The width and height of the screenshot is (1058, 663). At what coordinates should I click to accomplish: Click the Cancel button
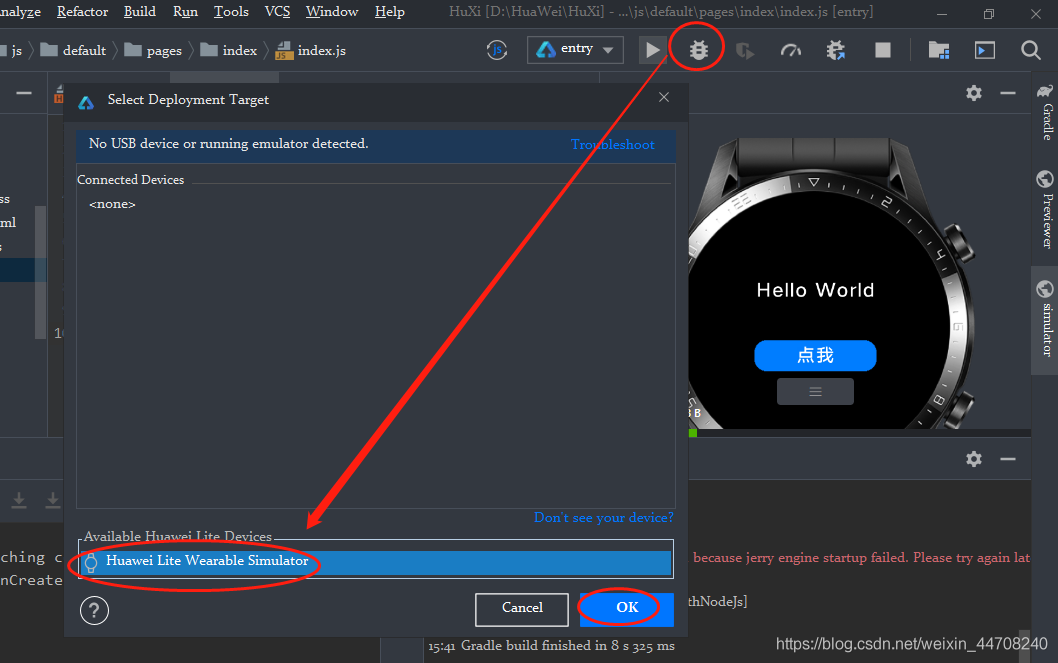522,608
